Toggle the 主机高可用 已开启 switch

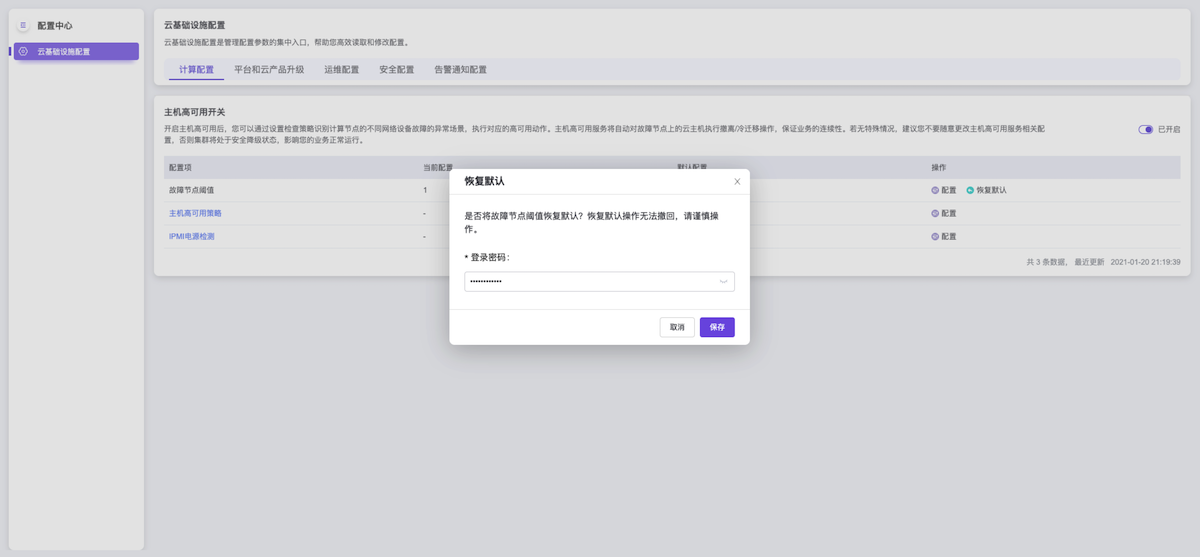click(1146, 130)
